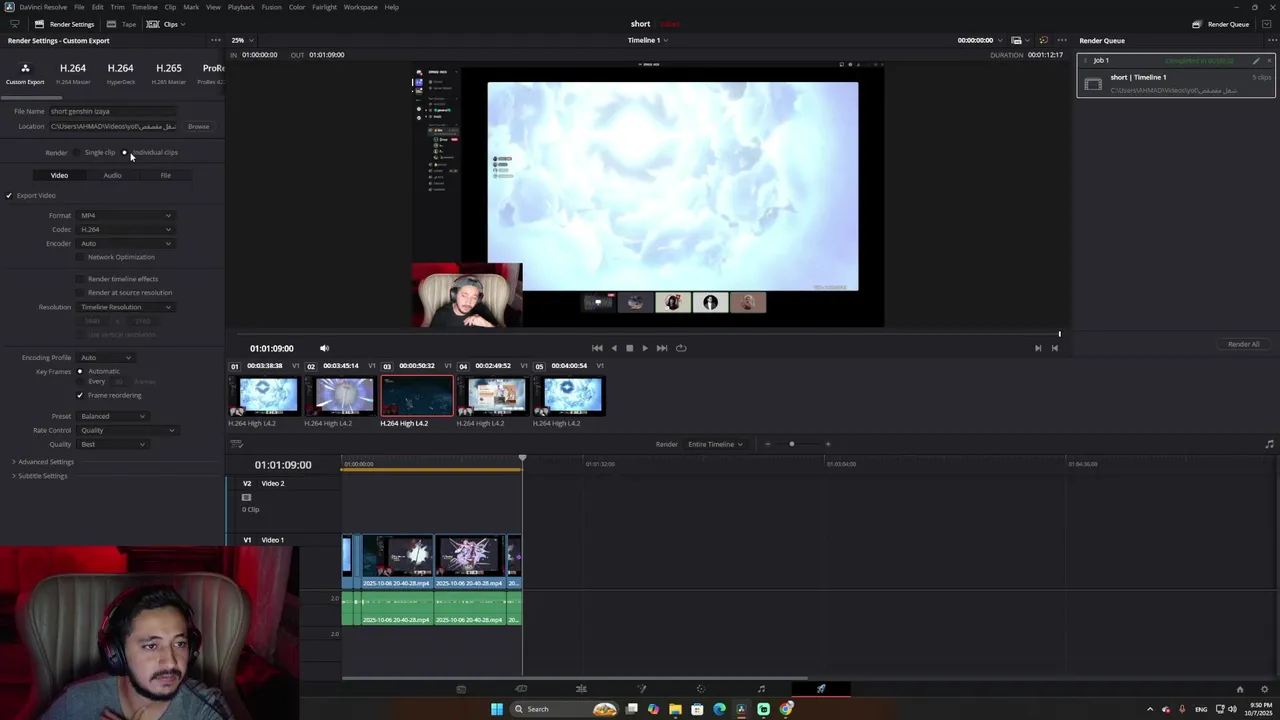Open the Deliver page rocket icon
This screenshot has height=720, width=1280.
(x=821, y=689)
